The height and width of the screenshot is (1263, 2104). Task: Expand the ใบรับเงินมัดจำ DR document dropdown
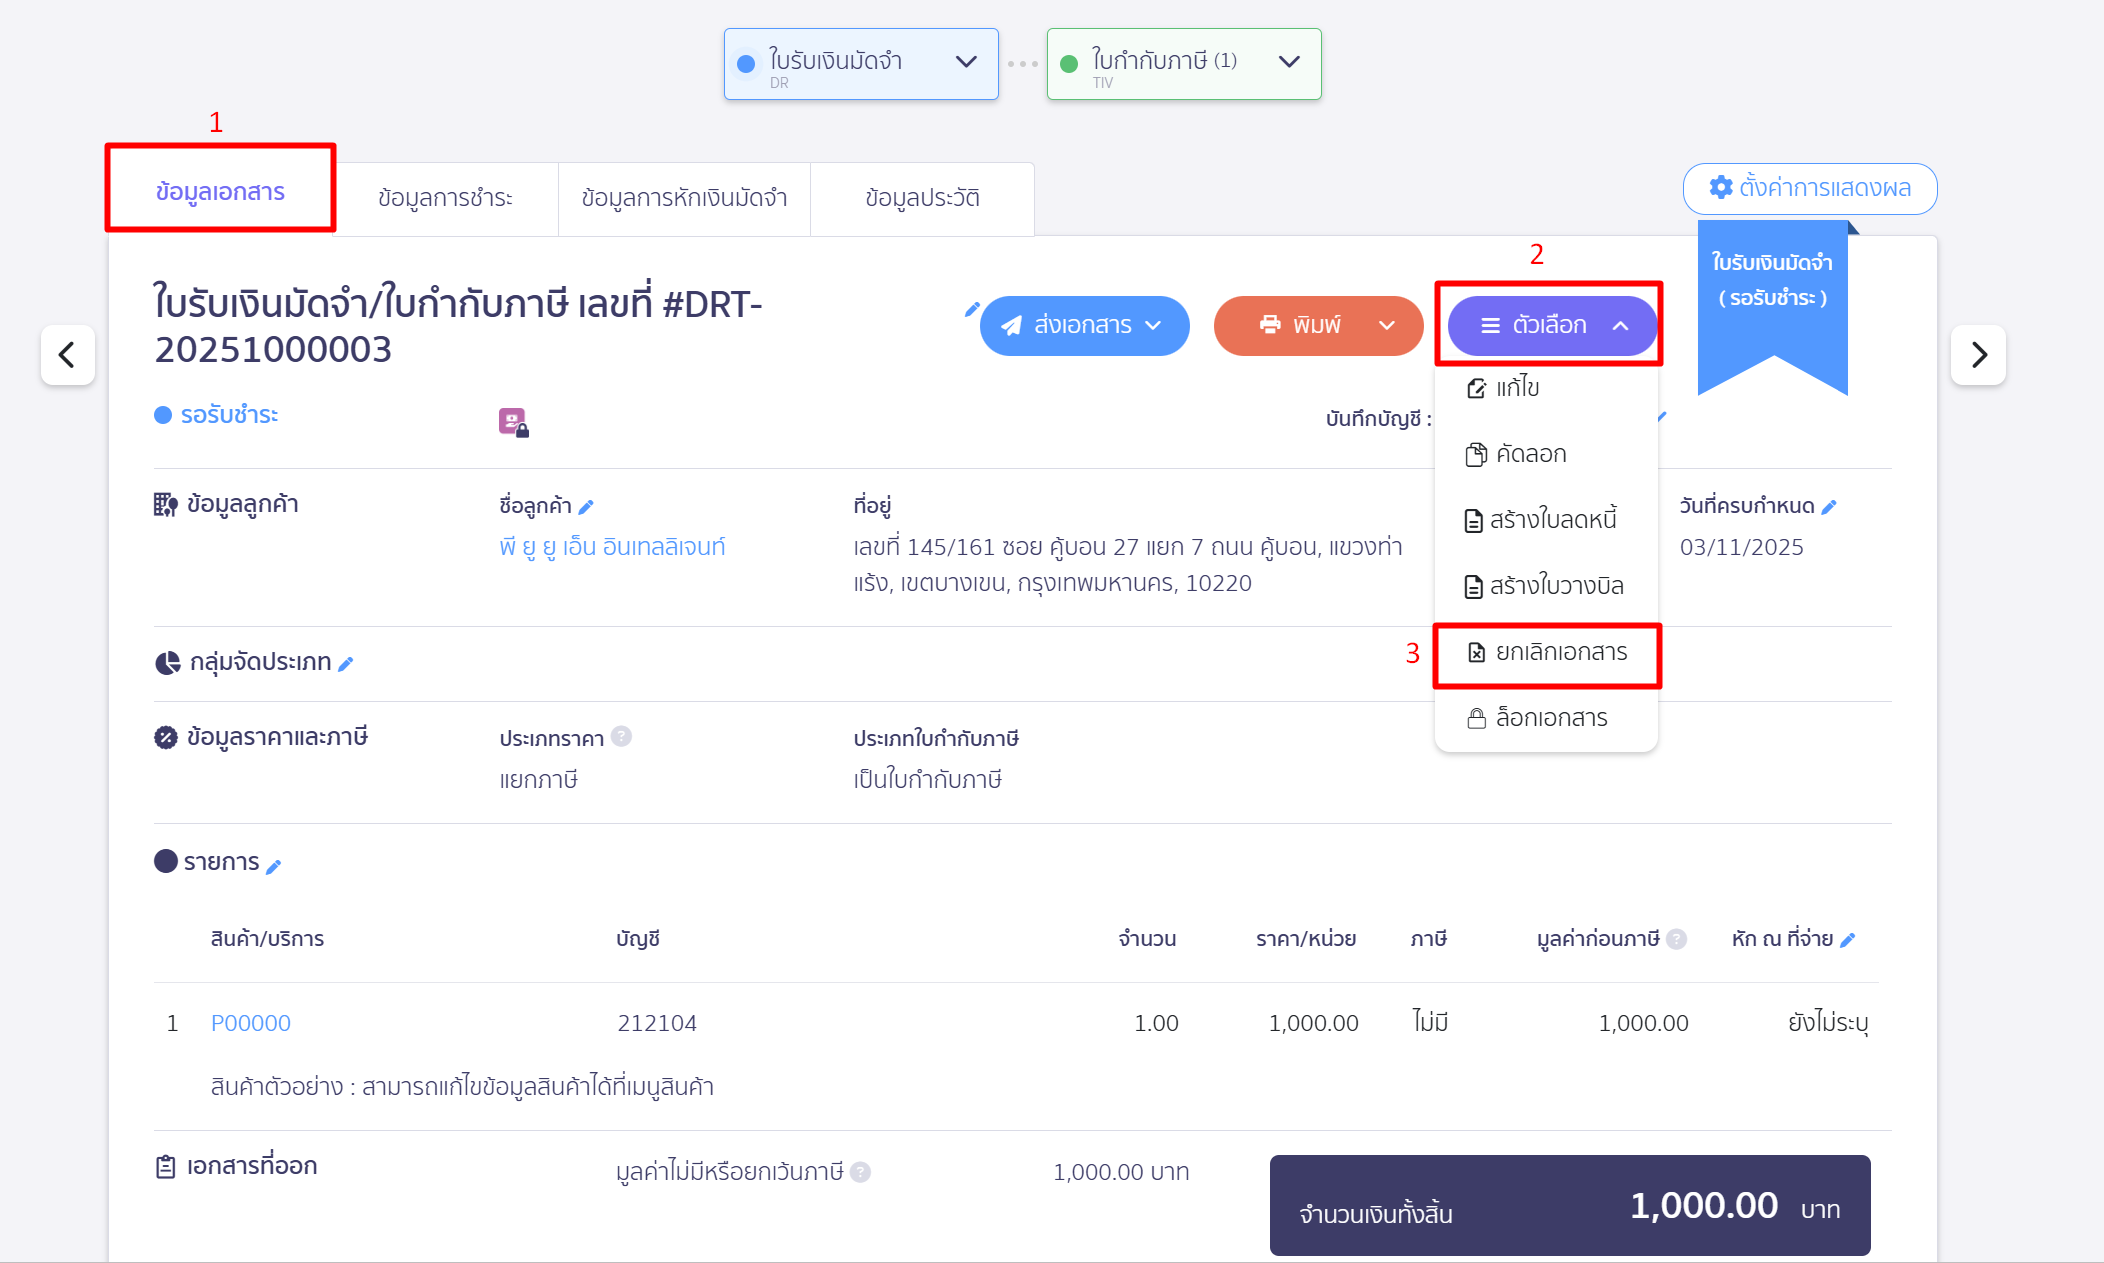[966, 62]
